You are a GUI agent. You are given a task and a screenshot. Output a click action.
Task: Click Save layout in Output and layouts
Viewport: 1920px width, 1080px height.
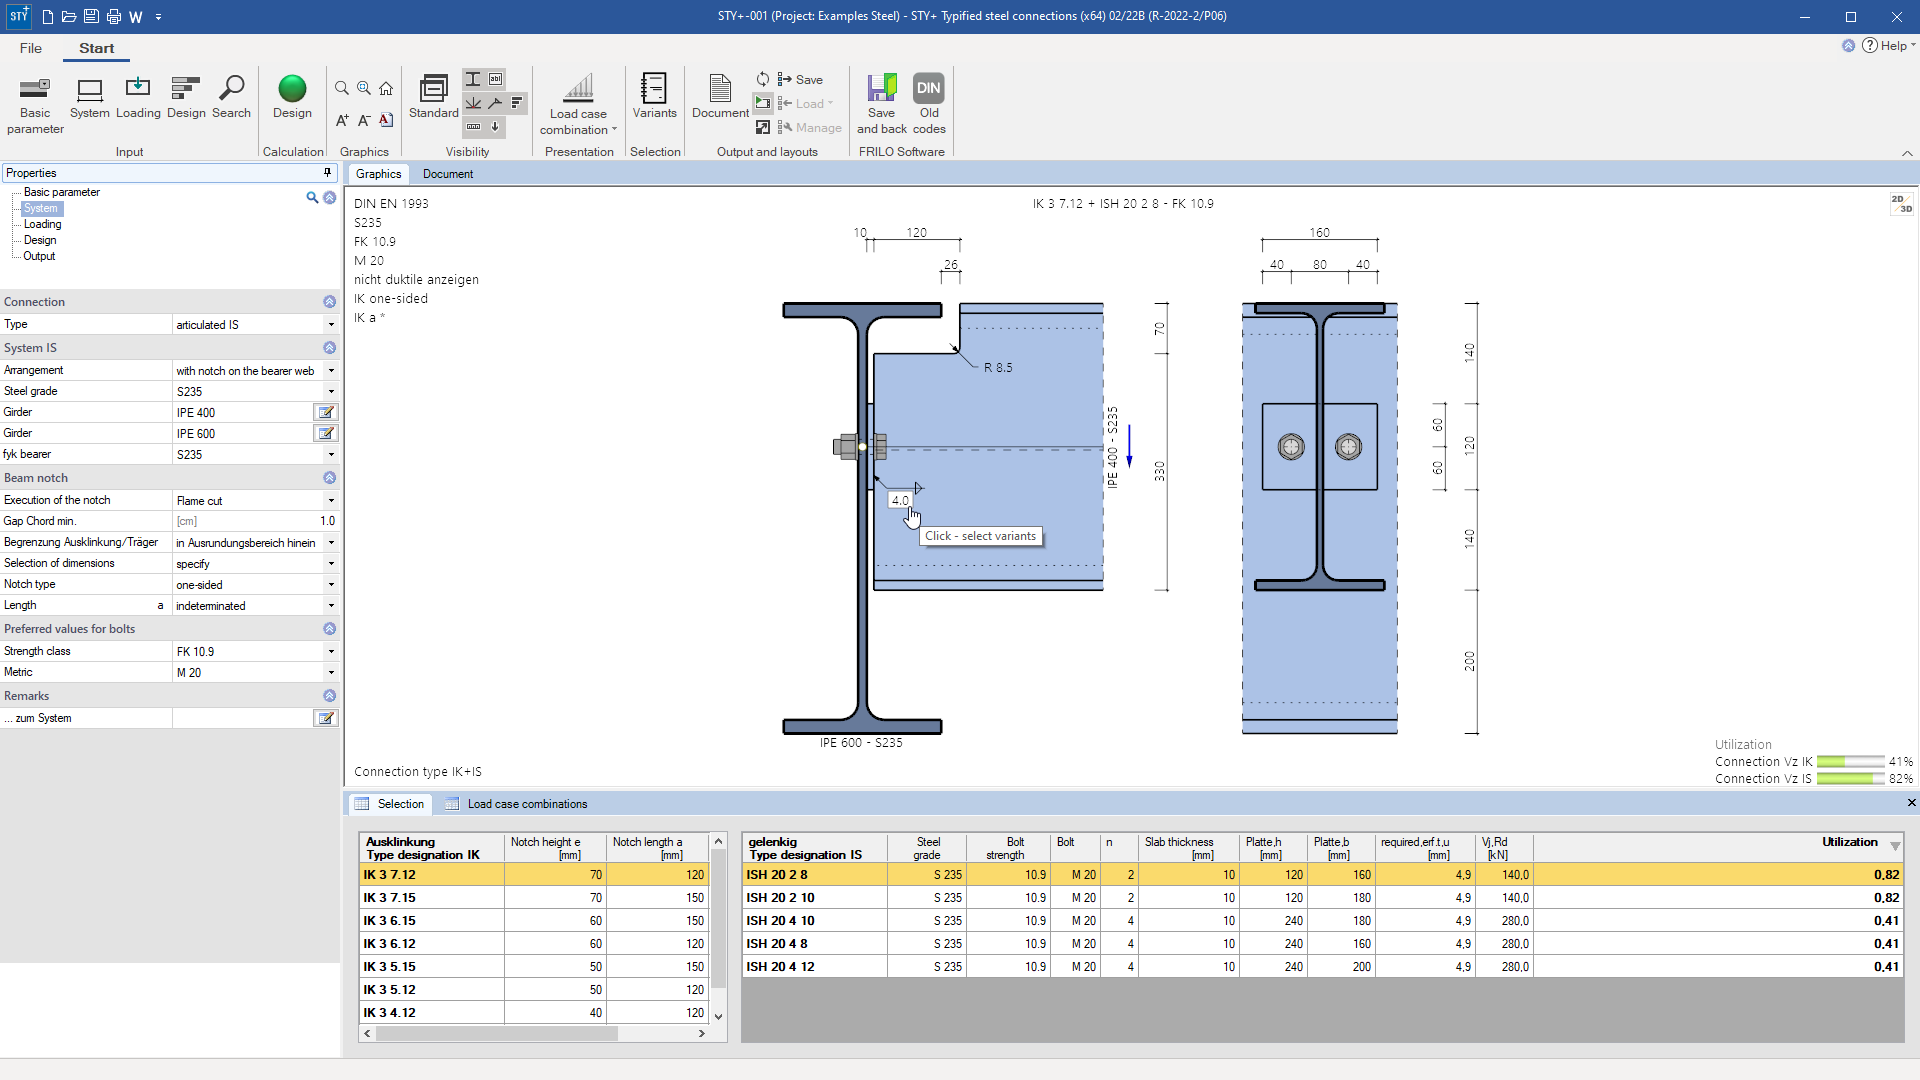point(800,79)
